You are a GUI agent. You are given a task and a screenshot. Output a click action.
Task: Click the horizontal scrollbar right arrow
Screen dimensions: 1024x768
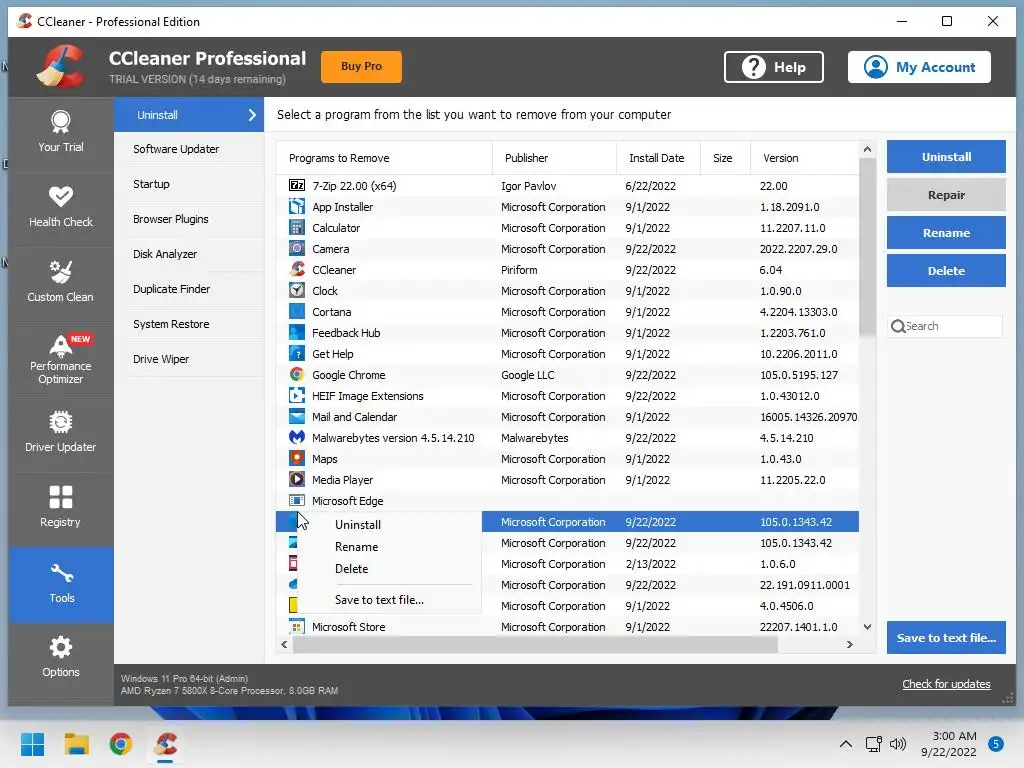click(850, 645)
